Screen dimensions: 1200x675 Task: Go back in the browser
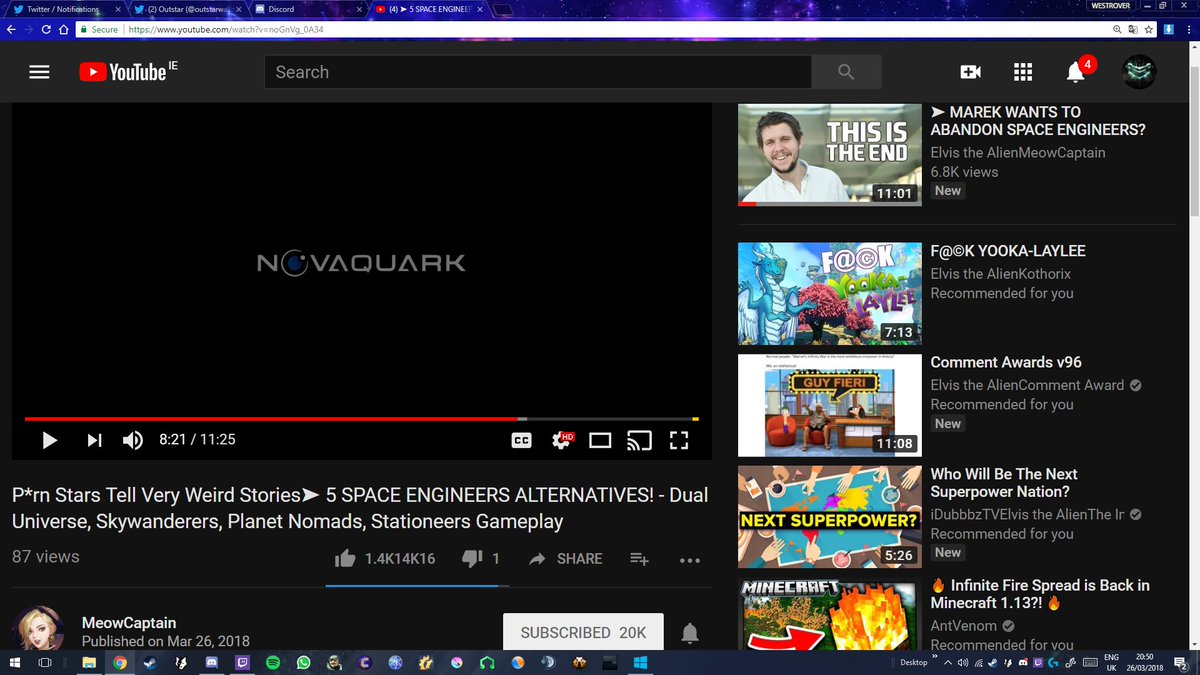tap(11, 29)
